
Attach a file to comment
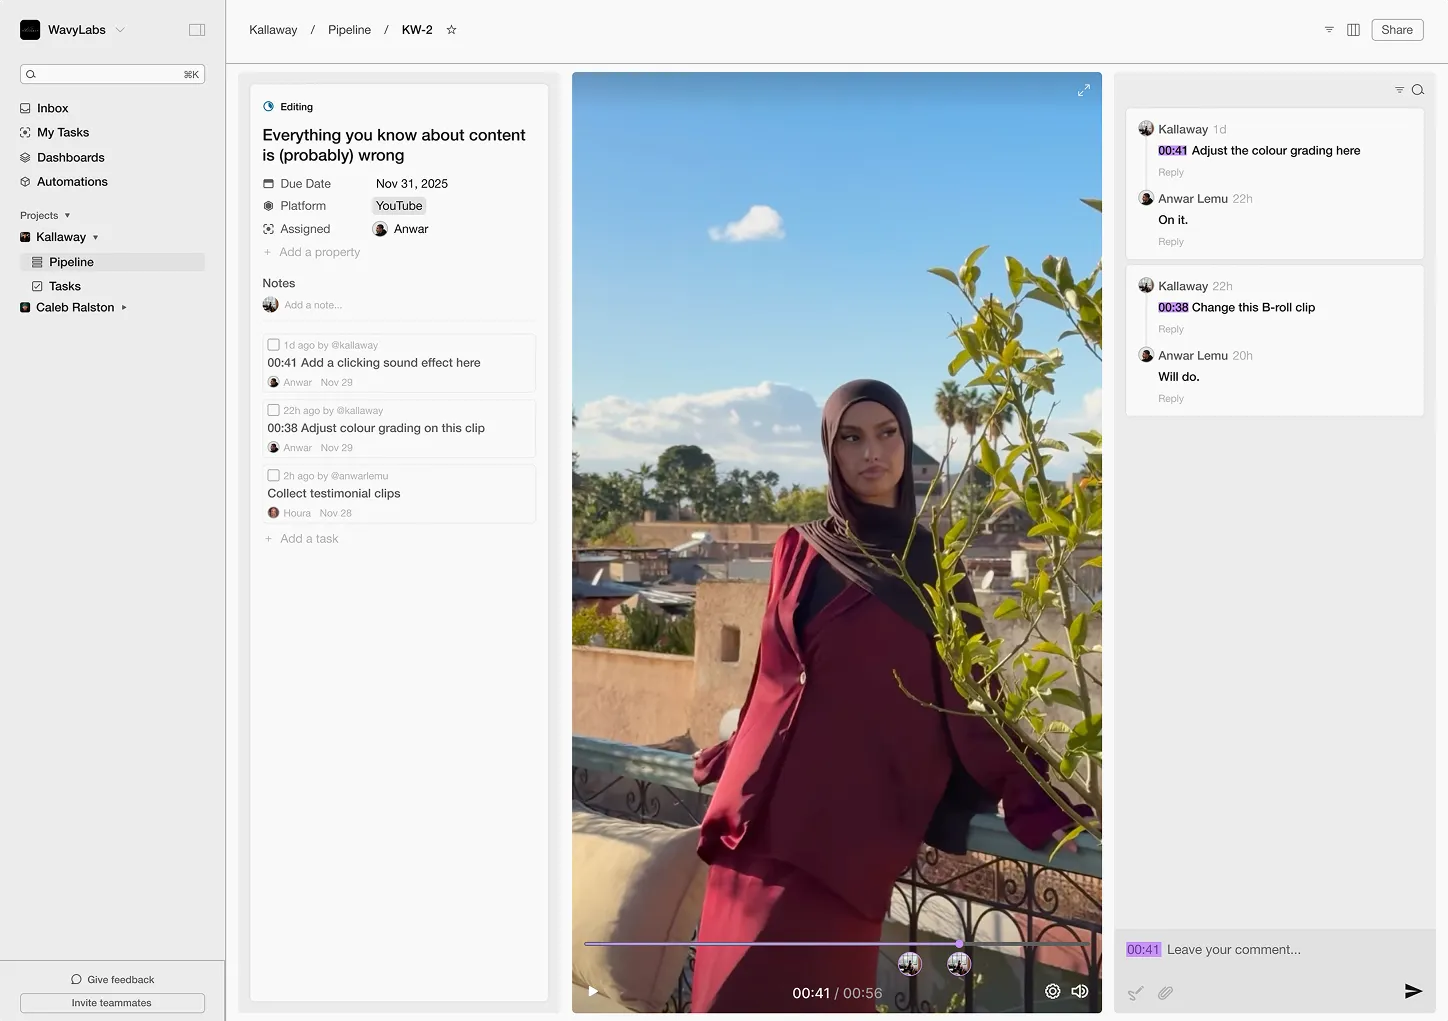(1165, 993)
